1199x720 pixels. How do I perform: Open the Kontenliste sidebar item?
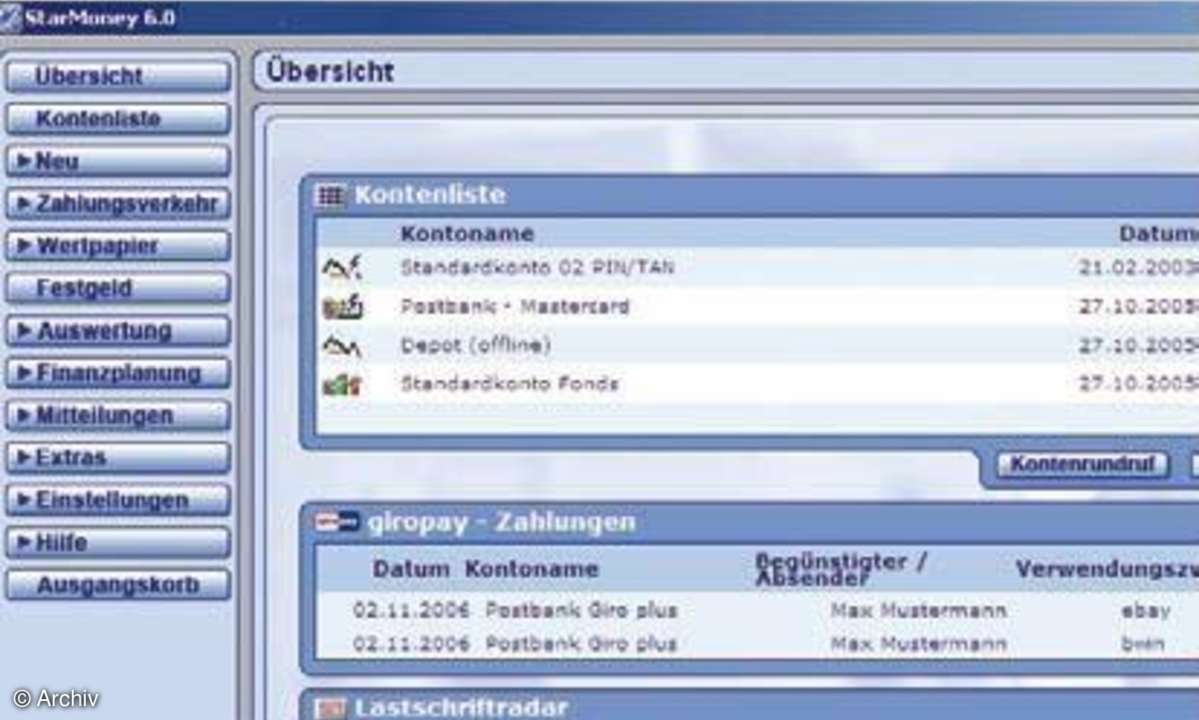point(118,118)
